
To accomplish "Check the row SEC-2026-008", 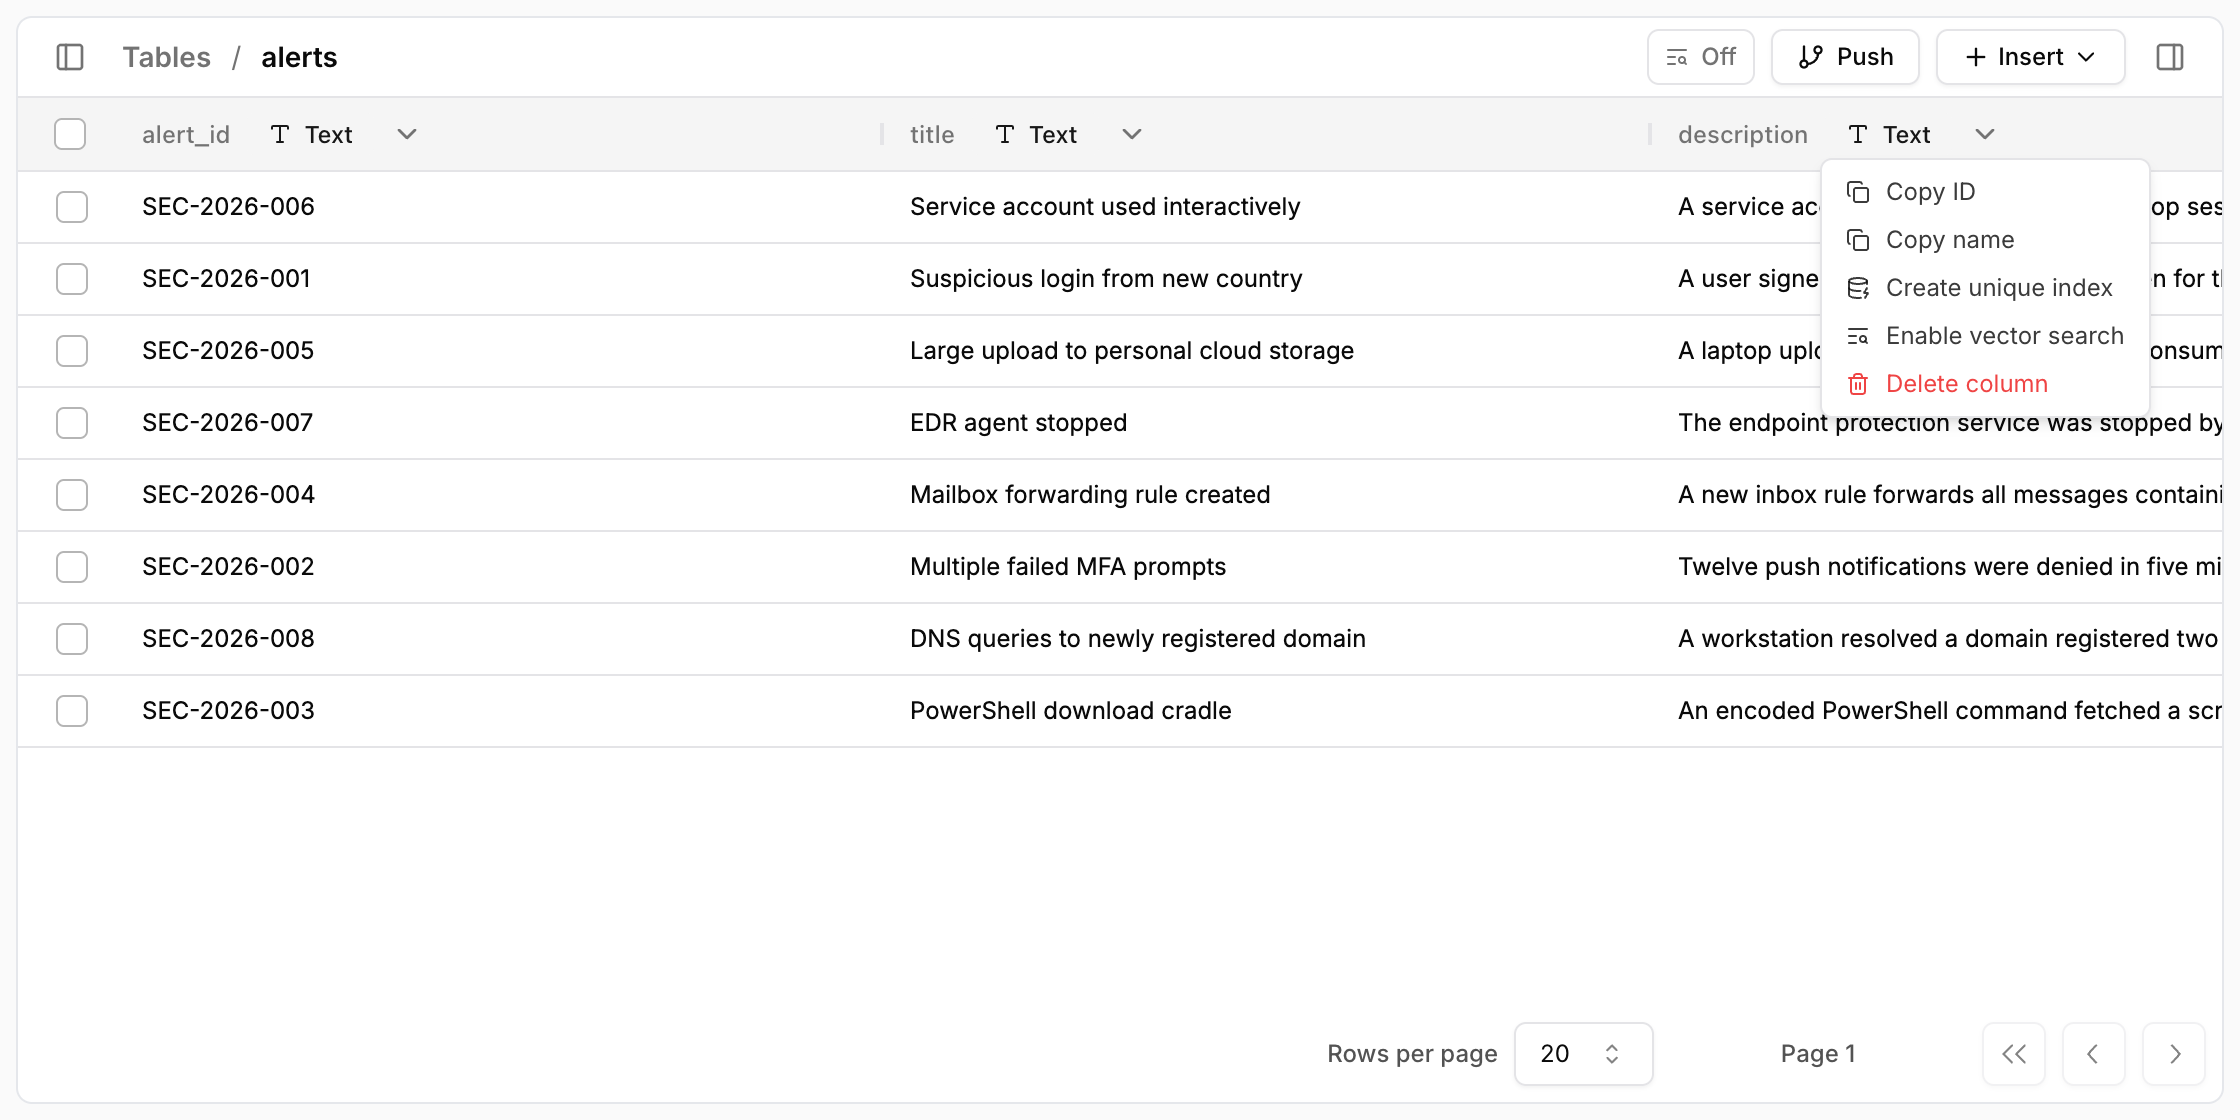I will [72, 639].
